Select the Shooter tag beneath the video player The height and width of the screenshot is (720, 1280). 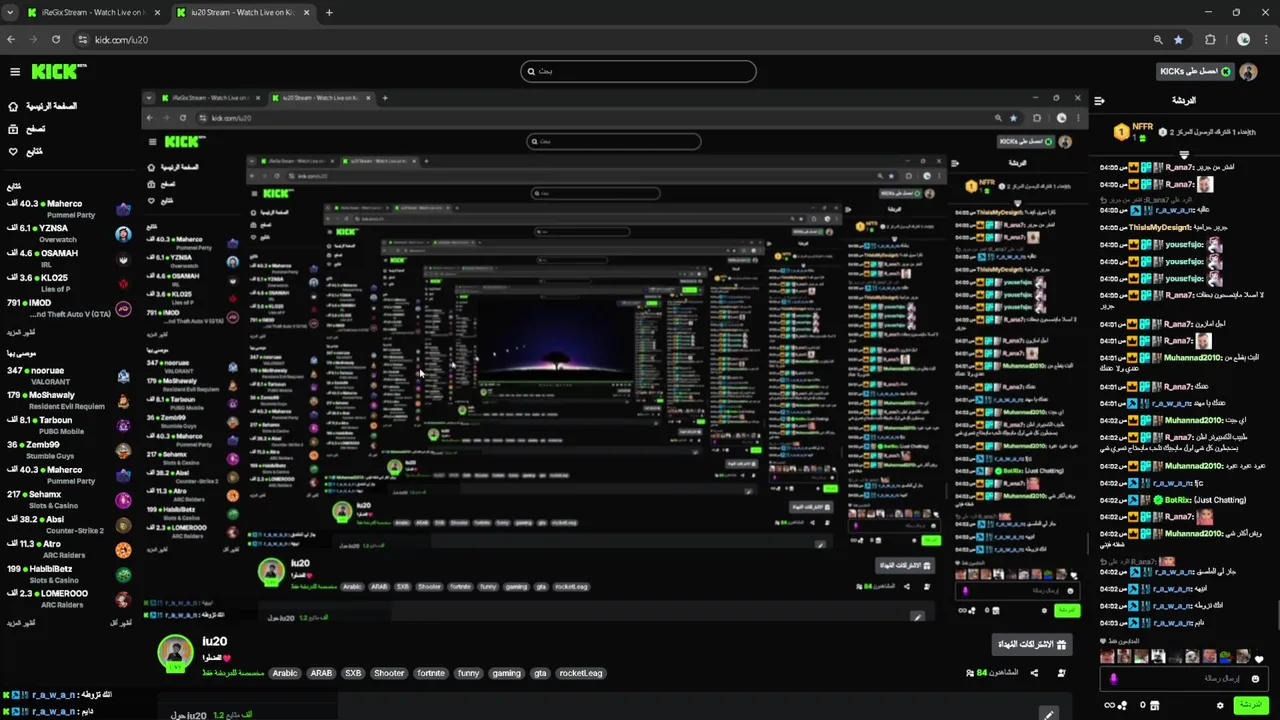[389, 673]
